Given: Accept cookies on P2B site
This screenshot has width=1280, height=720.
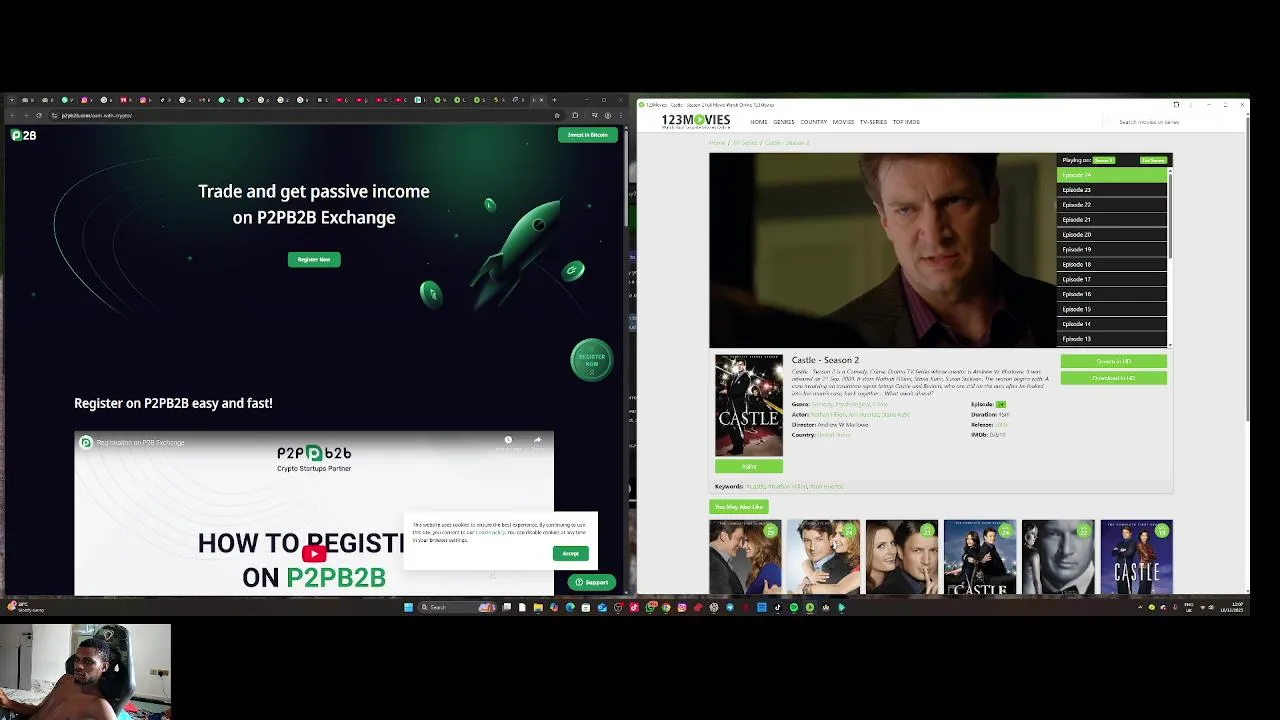Looking at the screenshot, I should tap(570, 554).
